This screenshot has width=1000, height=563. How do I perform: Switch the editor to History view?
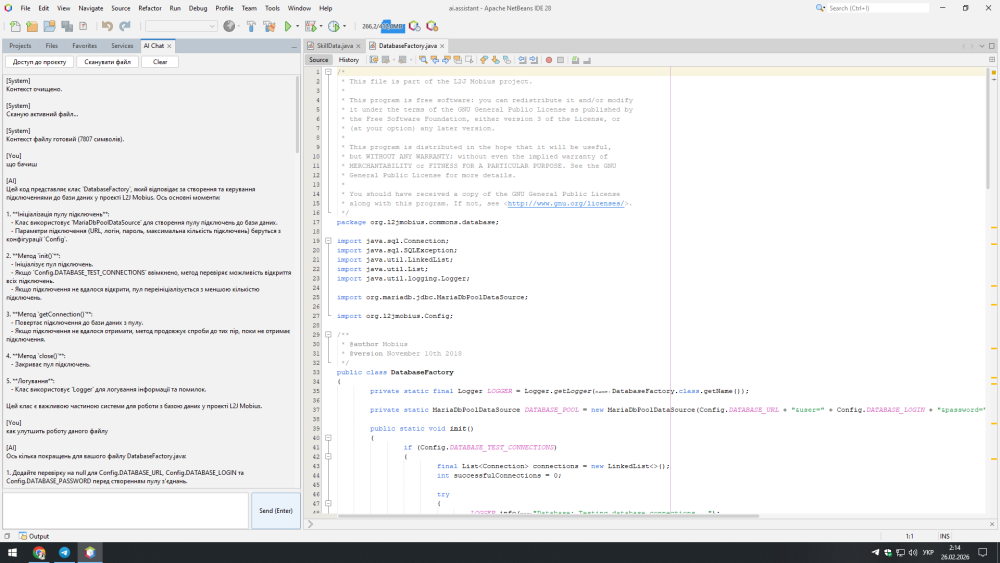click(348, 60)
